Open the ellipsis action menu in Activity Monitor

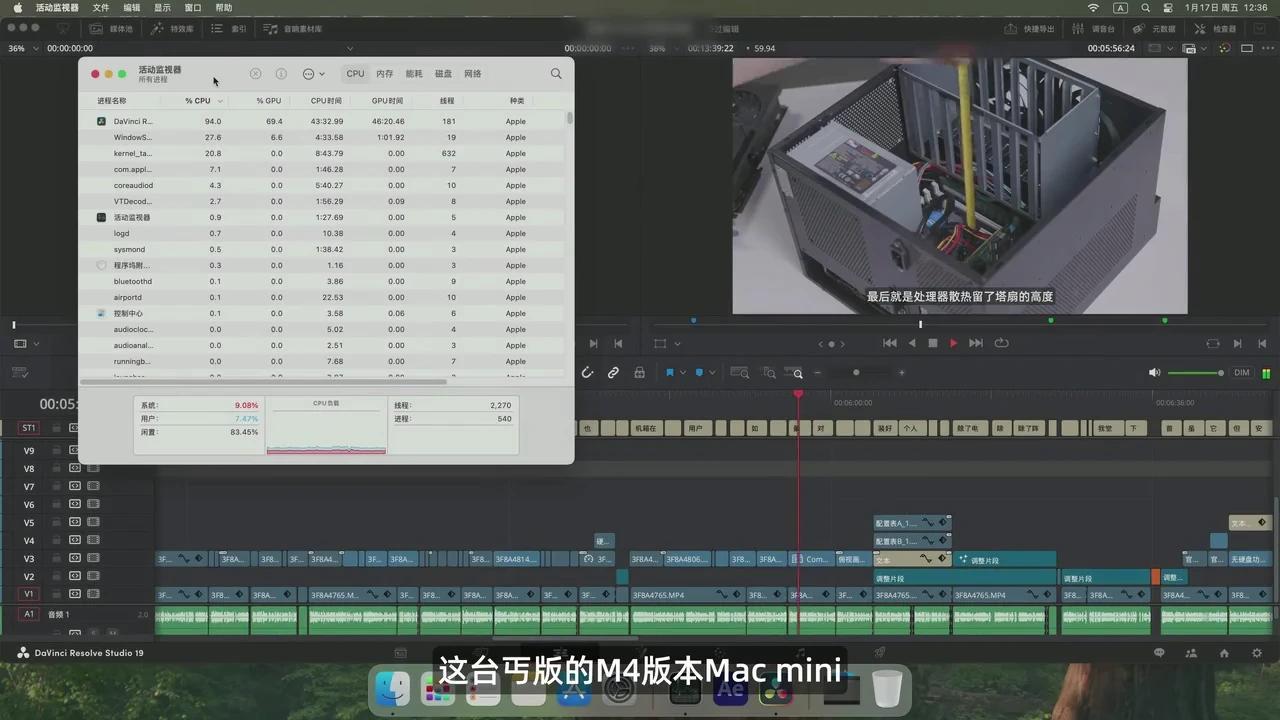(x=313, y=74)
